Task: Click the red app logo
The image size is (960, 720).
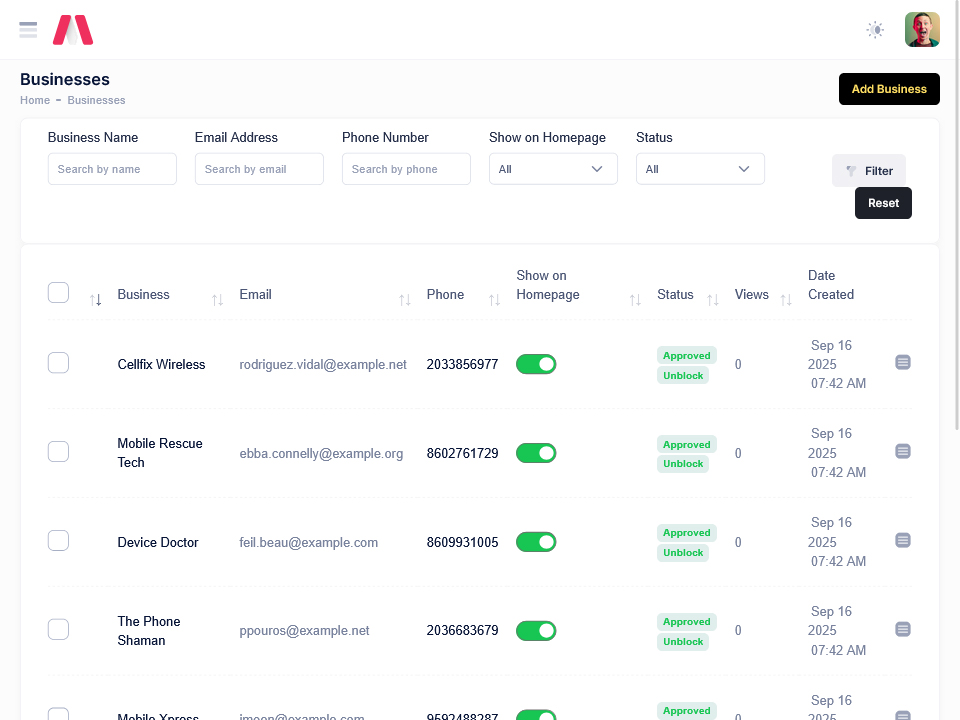Action: [73, 30]
